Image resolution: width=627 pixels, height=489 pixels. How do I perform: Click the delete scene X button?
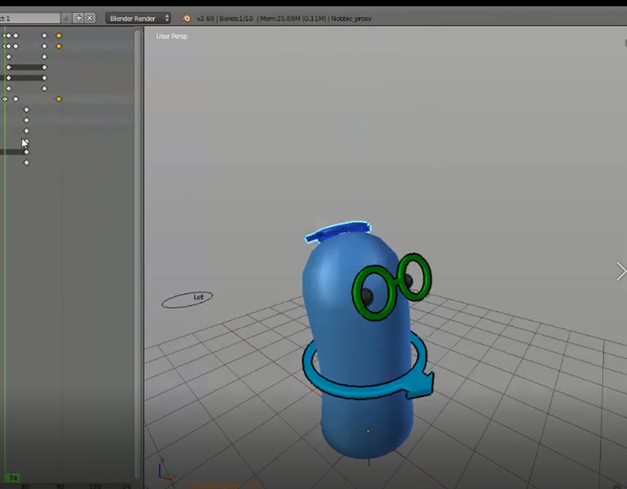[x=90, y=18]
